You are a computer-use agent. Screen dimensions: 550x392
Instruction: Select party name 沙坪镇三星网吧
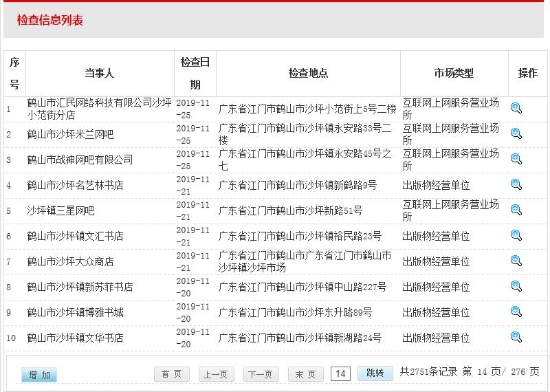pos(61,210)
